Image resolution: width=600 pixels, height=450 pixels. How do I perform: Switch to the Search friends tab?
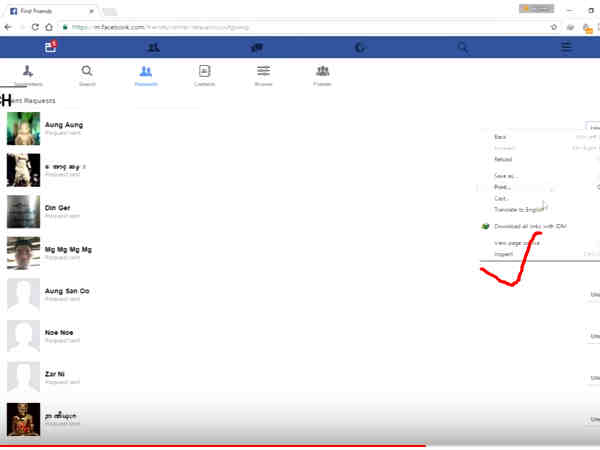(x=87, y=75)
